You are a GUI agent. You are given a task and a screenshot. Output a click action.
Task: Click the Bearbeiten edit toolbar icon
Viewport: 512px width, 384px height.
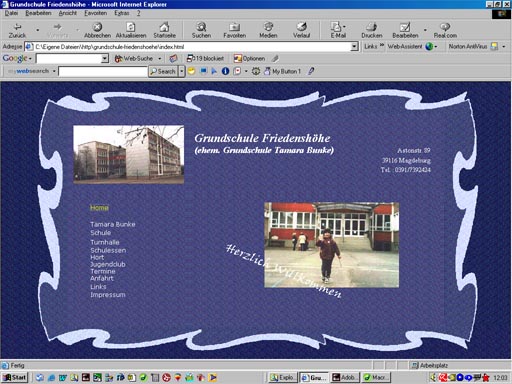(405, 30)
